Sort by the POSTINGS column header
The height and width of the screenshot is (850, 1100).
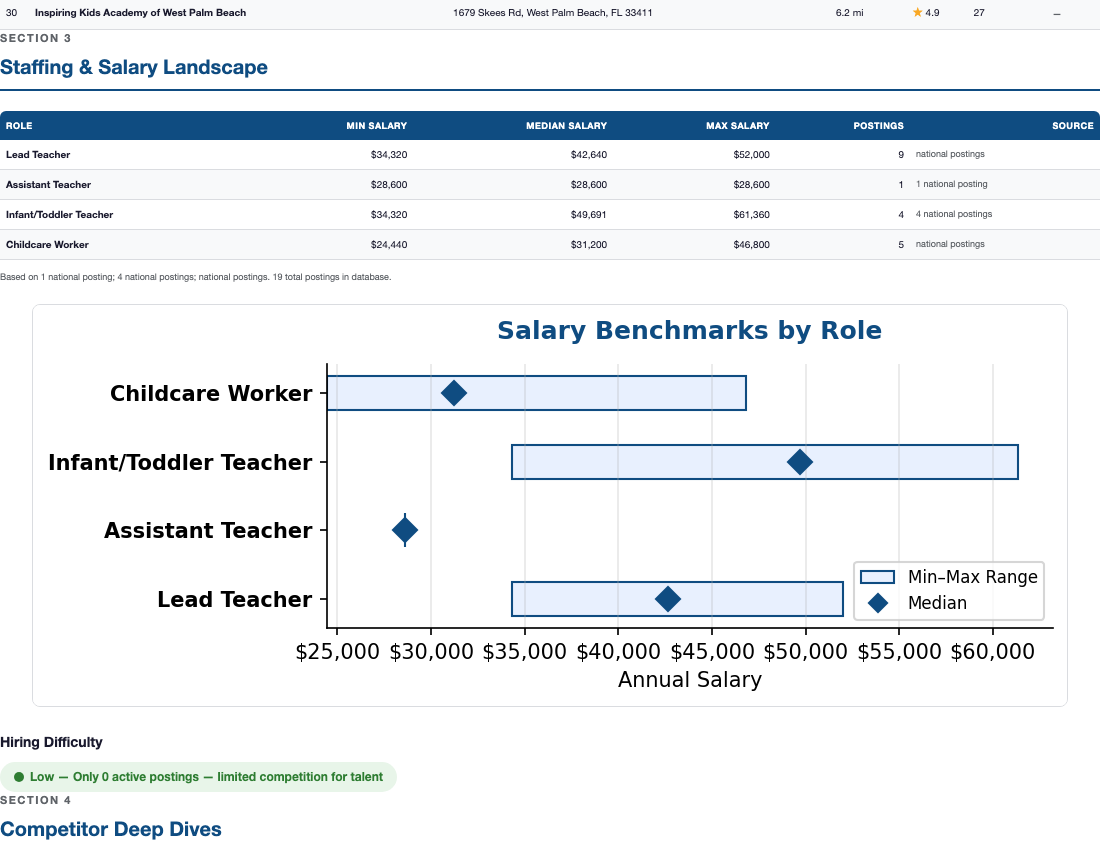coord(878,125)
